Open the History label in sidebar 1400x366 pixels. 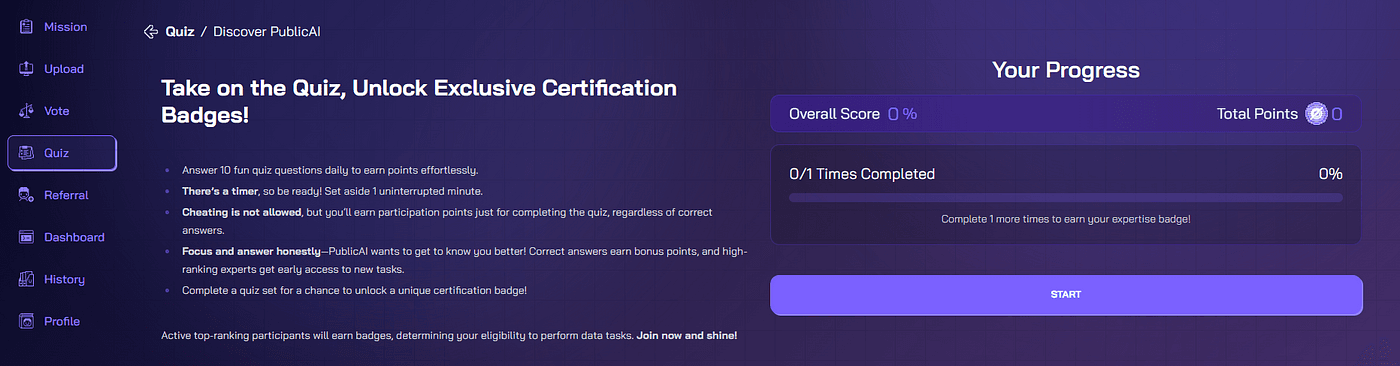pos(64,279)
